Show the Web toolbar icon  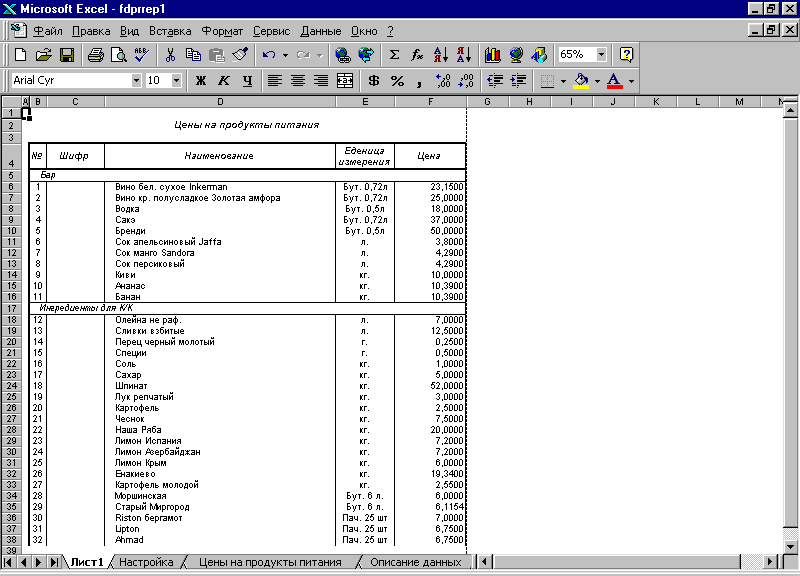(366, 55)
